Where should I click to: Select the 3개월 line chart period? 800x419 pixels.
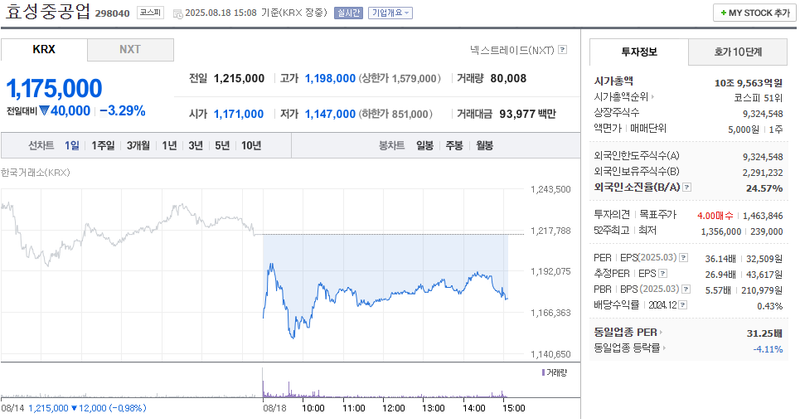(x=138, y=145)
